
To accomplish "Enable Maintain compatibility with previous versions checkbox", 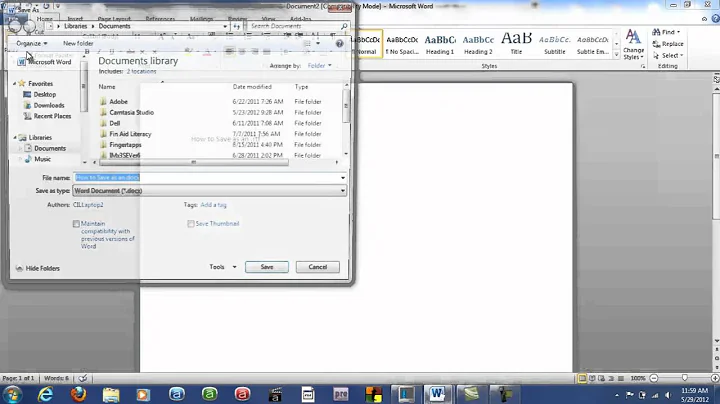I will 76,224.
